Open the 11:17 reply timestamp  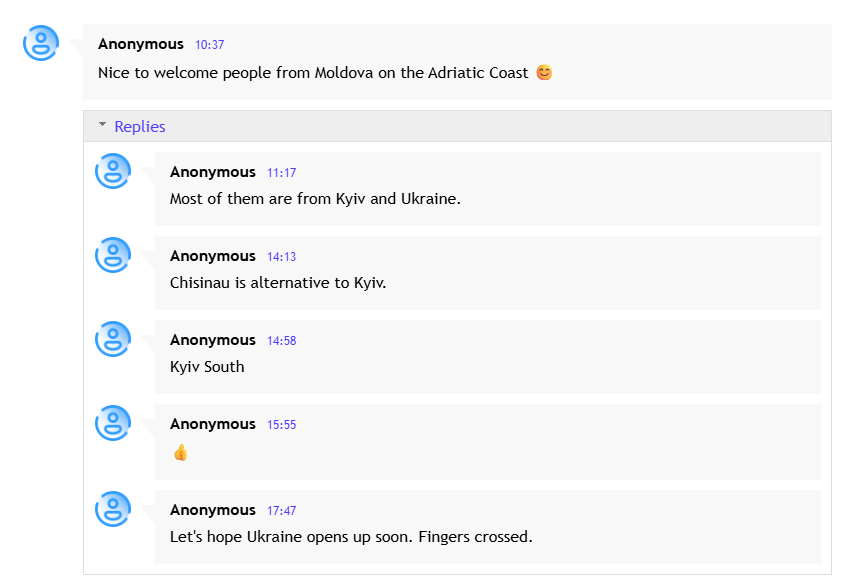pos(282,173)
